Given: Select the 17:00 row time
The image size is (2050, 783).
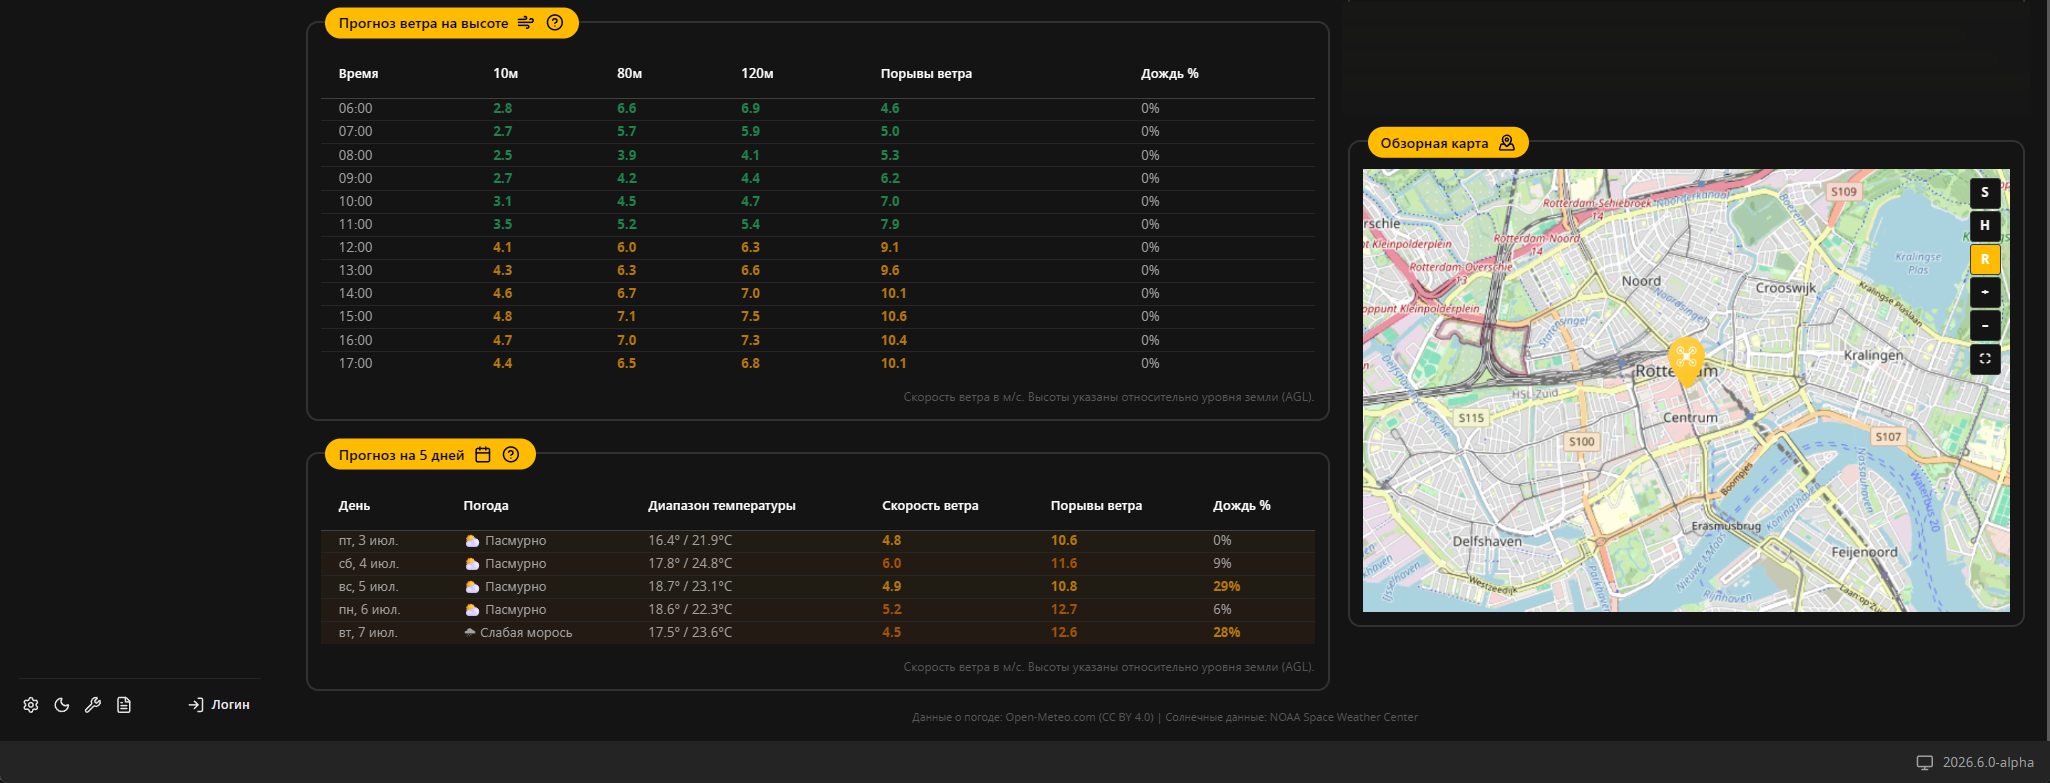Looking at the screenshot, I should coord(355,363).
